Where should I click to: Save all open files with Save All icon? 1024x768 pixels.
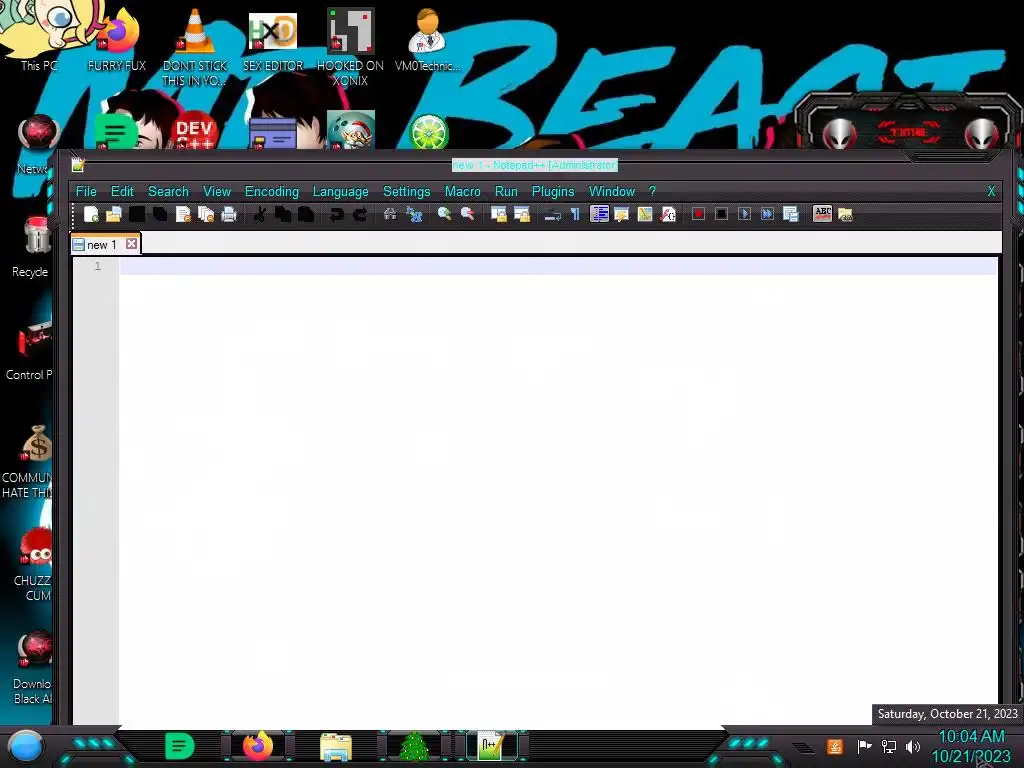pyautogui.click(x=160, y=214)
